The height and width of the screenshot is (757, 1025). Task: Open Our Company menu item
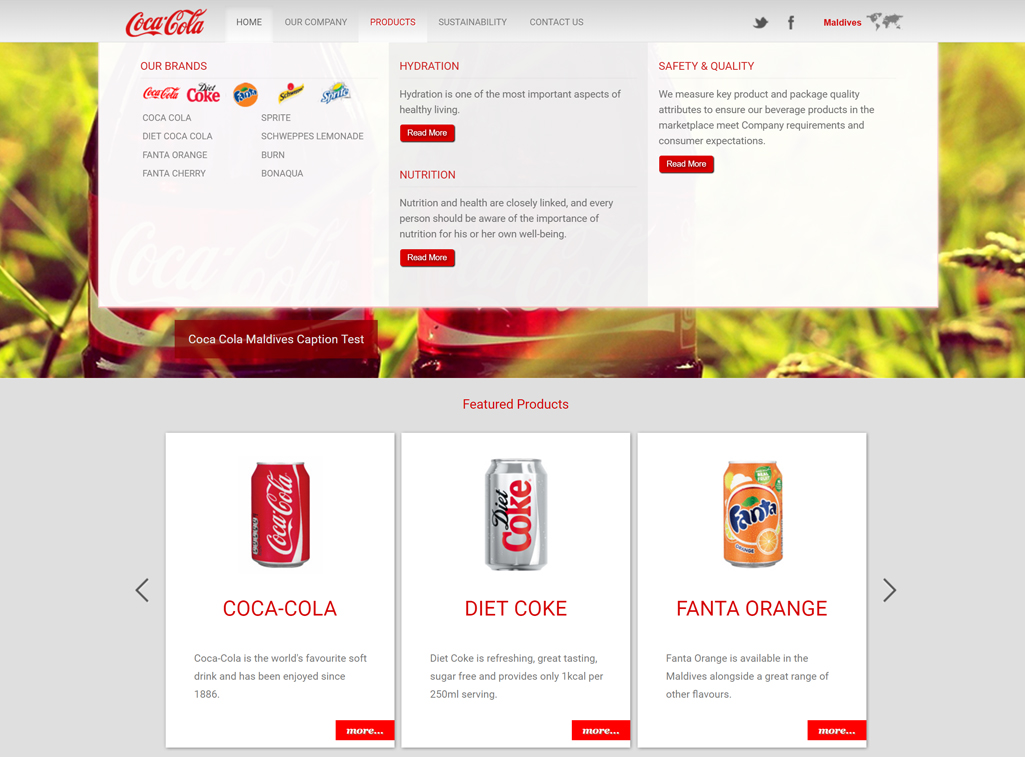point(316,22)
